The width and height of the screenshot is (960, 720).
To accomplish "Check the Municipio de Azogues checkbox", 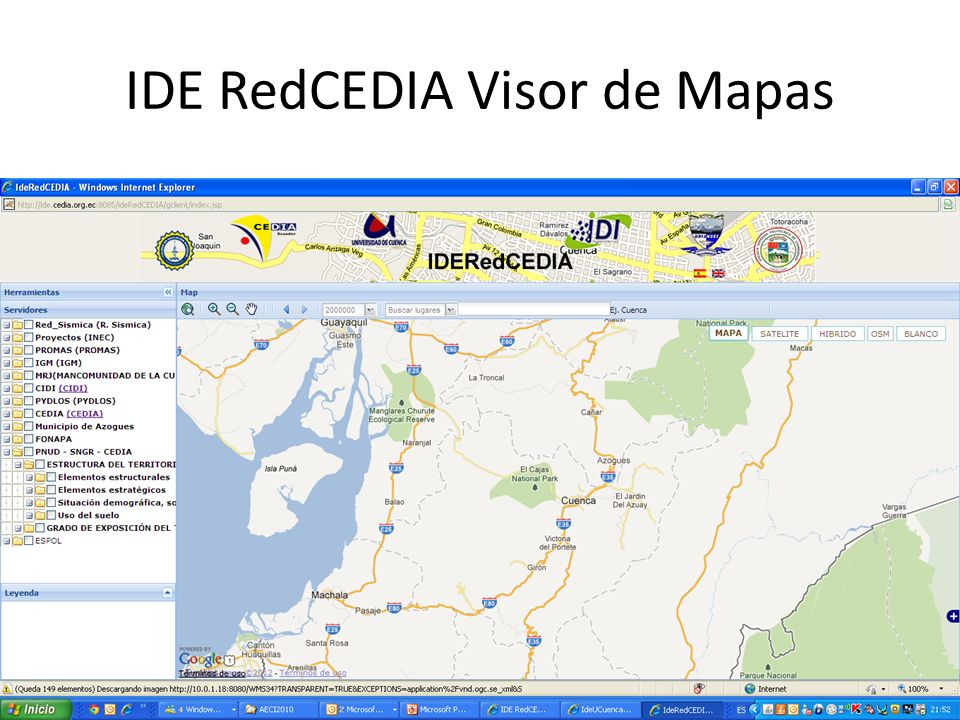I will (29, 426).
